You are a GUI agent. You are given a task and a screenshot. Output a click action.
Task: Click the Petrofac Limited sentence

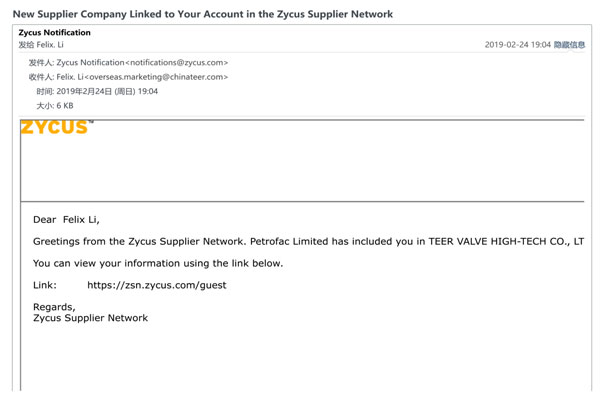pos(308,241)
